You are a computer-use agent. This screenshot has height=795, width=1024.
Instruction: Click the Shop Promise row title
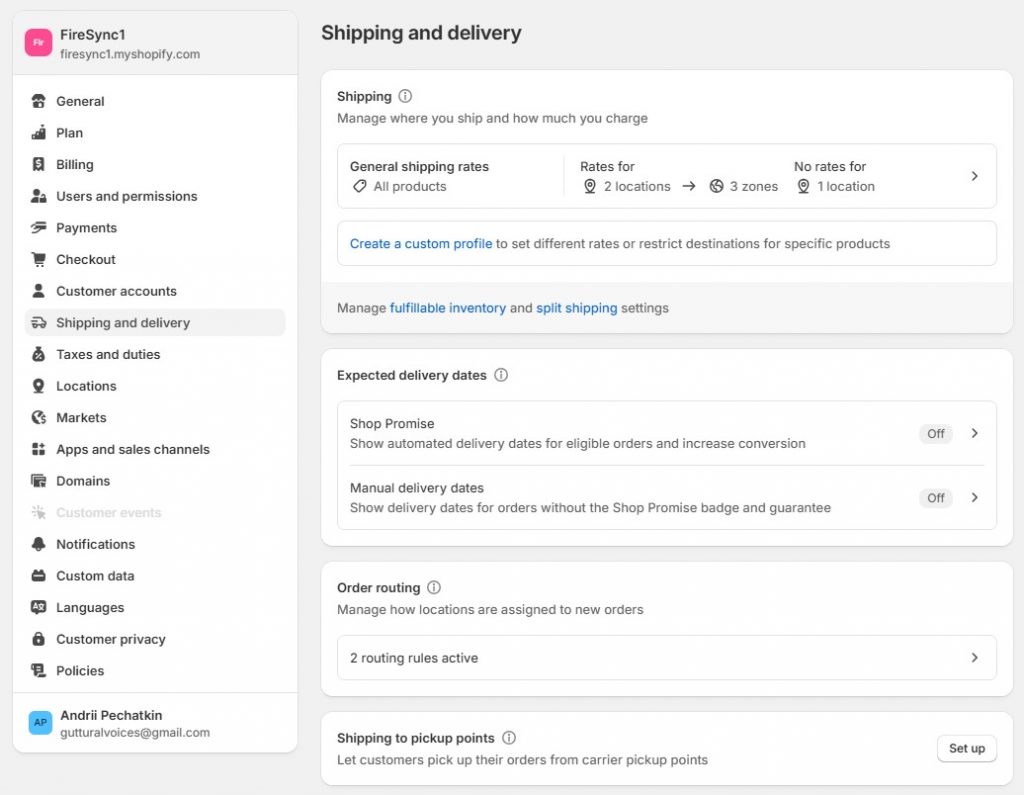pyautogui.click(x=392, y=423)
